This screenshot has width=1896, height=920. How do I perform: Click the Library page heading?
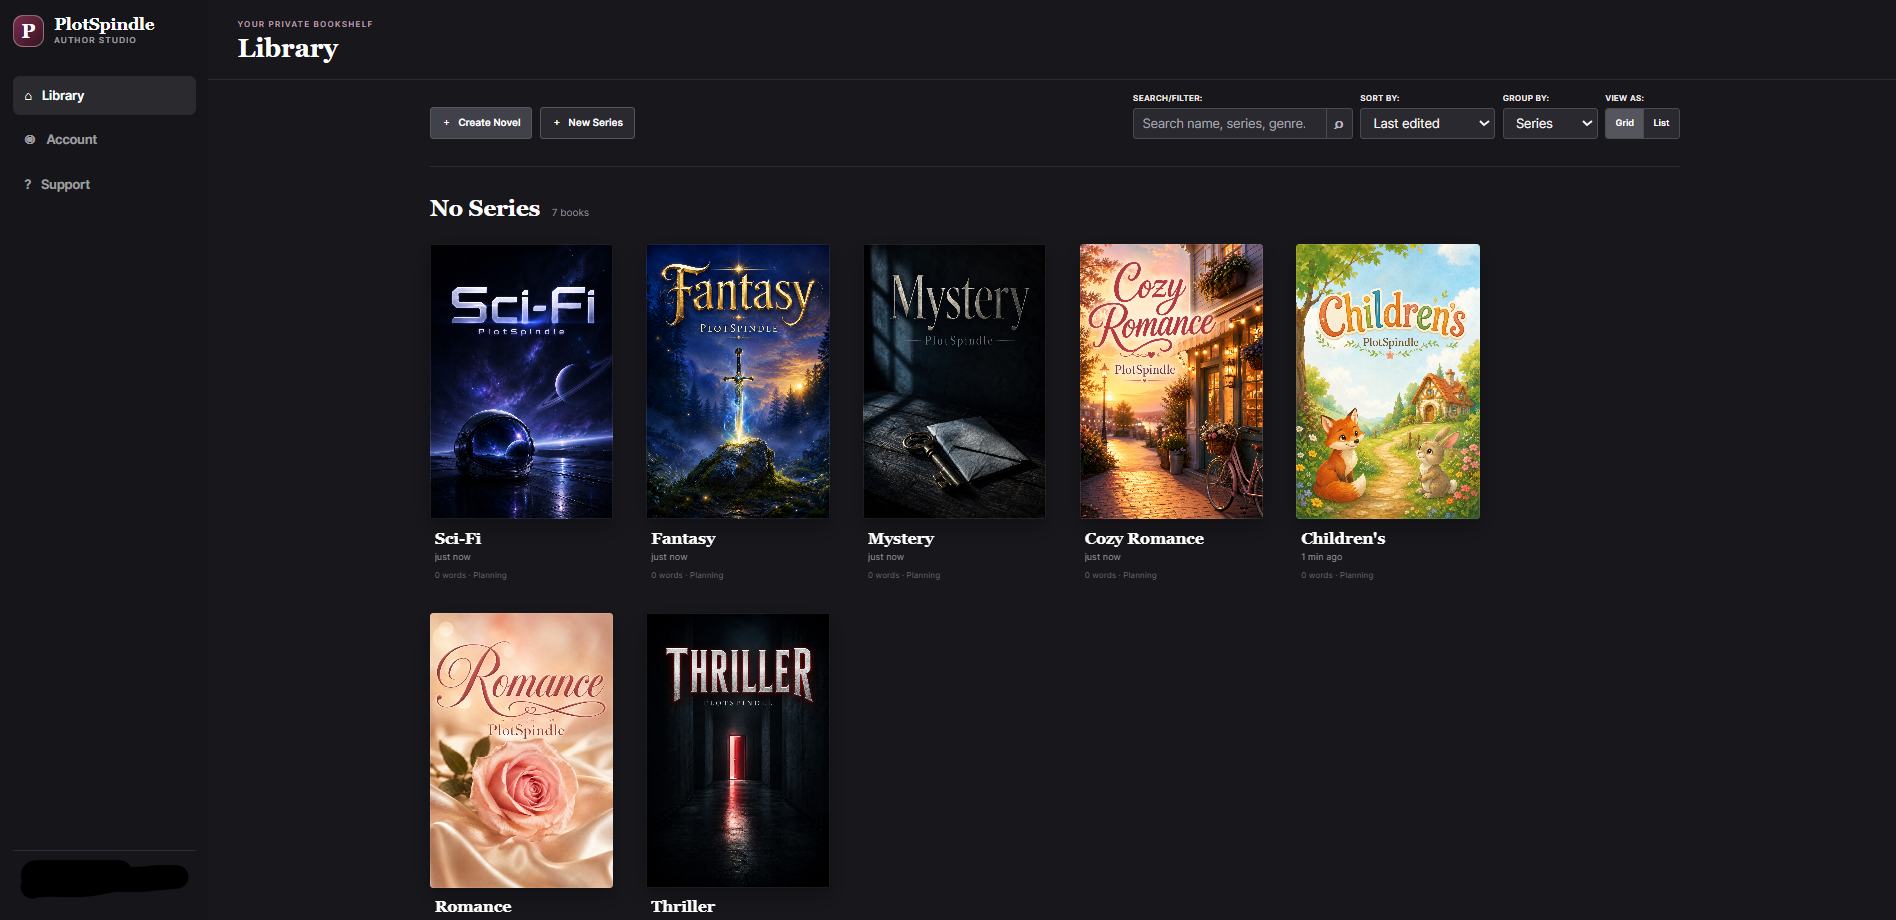[x=288, y=49]
